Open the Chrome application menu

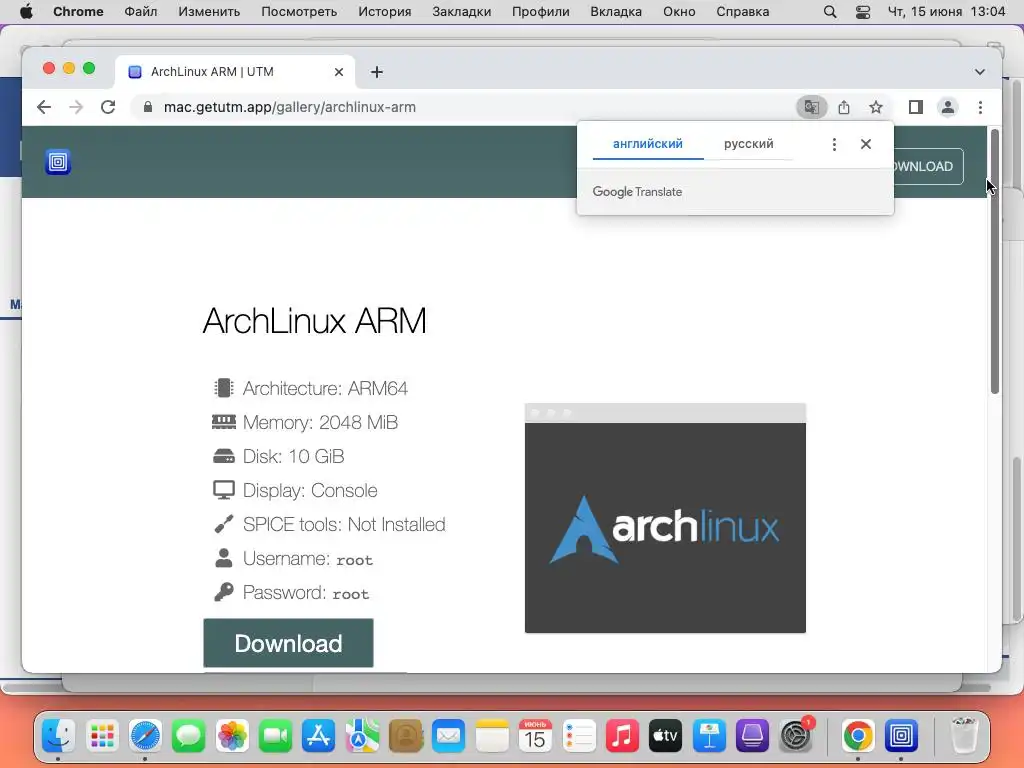(78, 12)
